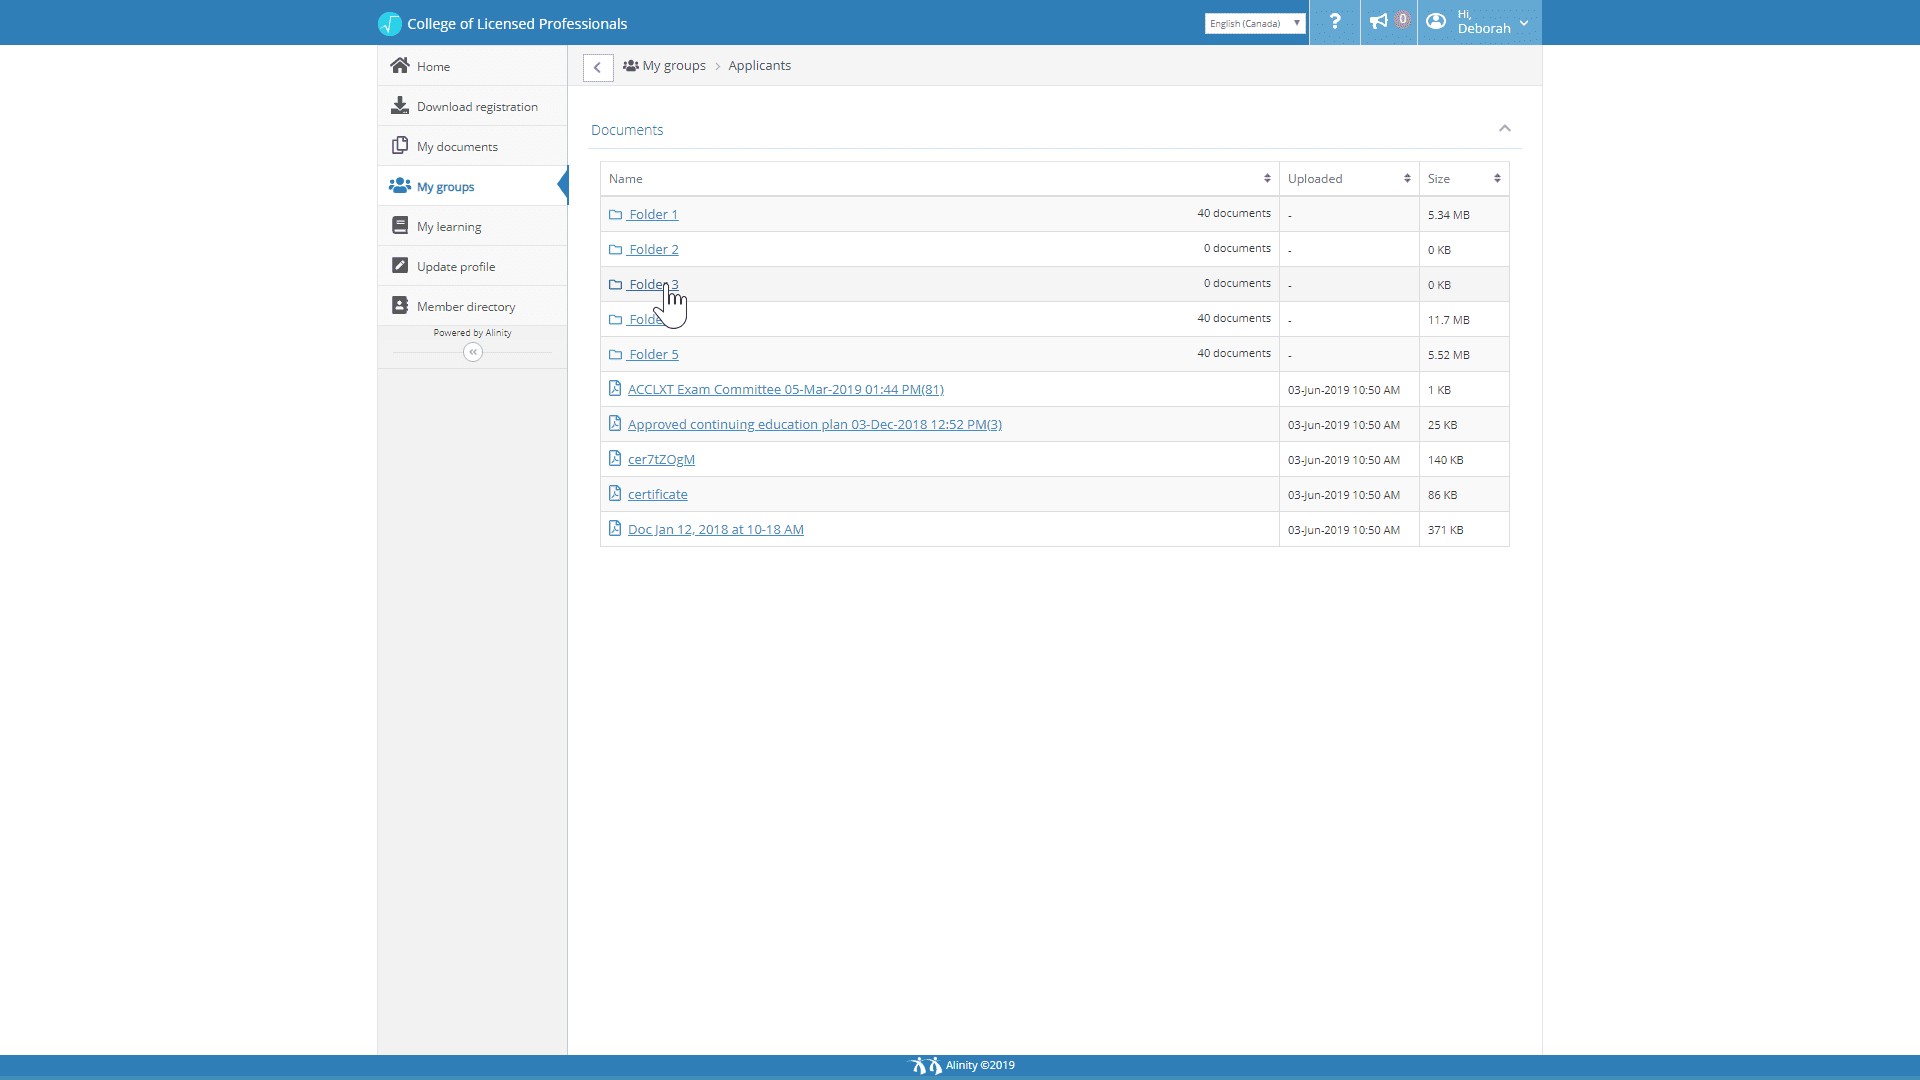
Task: Click the College of Licensed Professionals logo
Action: [x=390, y=23]
